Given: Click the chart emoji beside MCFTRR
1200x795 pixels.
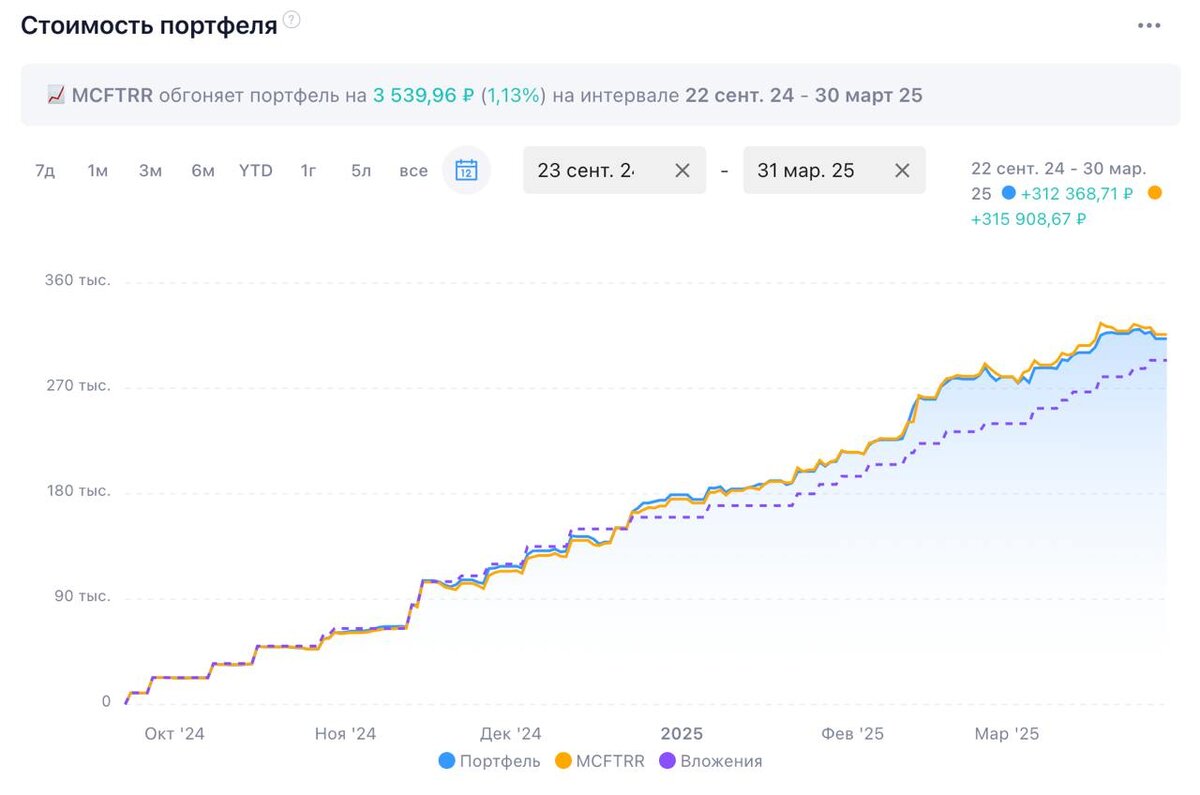Looking at the screenshot, I should tap(56, 95).
